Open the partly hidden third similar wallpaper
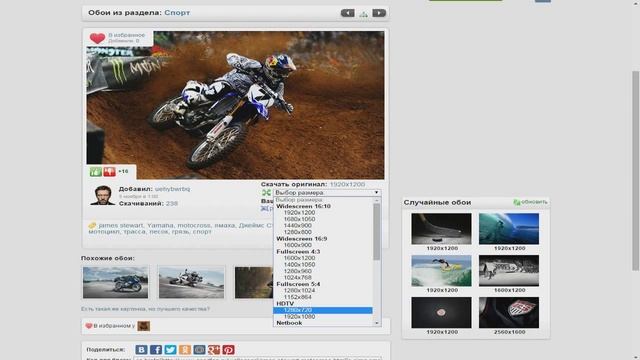640x360 pixels. [254, 282]
